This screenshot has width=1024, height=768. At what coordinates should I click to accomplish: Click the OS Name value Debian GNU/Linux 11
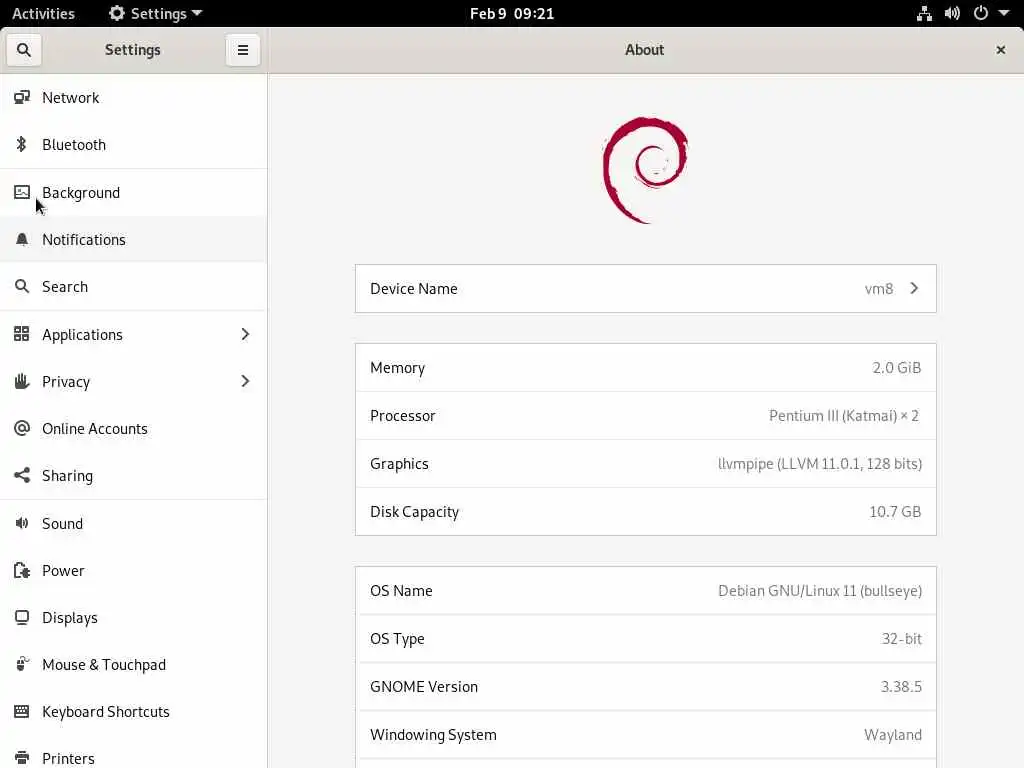pyautogui.click(x=820, y=590)
